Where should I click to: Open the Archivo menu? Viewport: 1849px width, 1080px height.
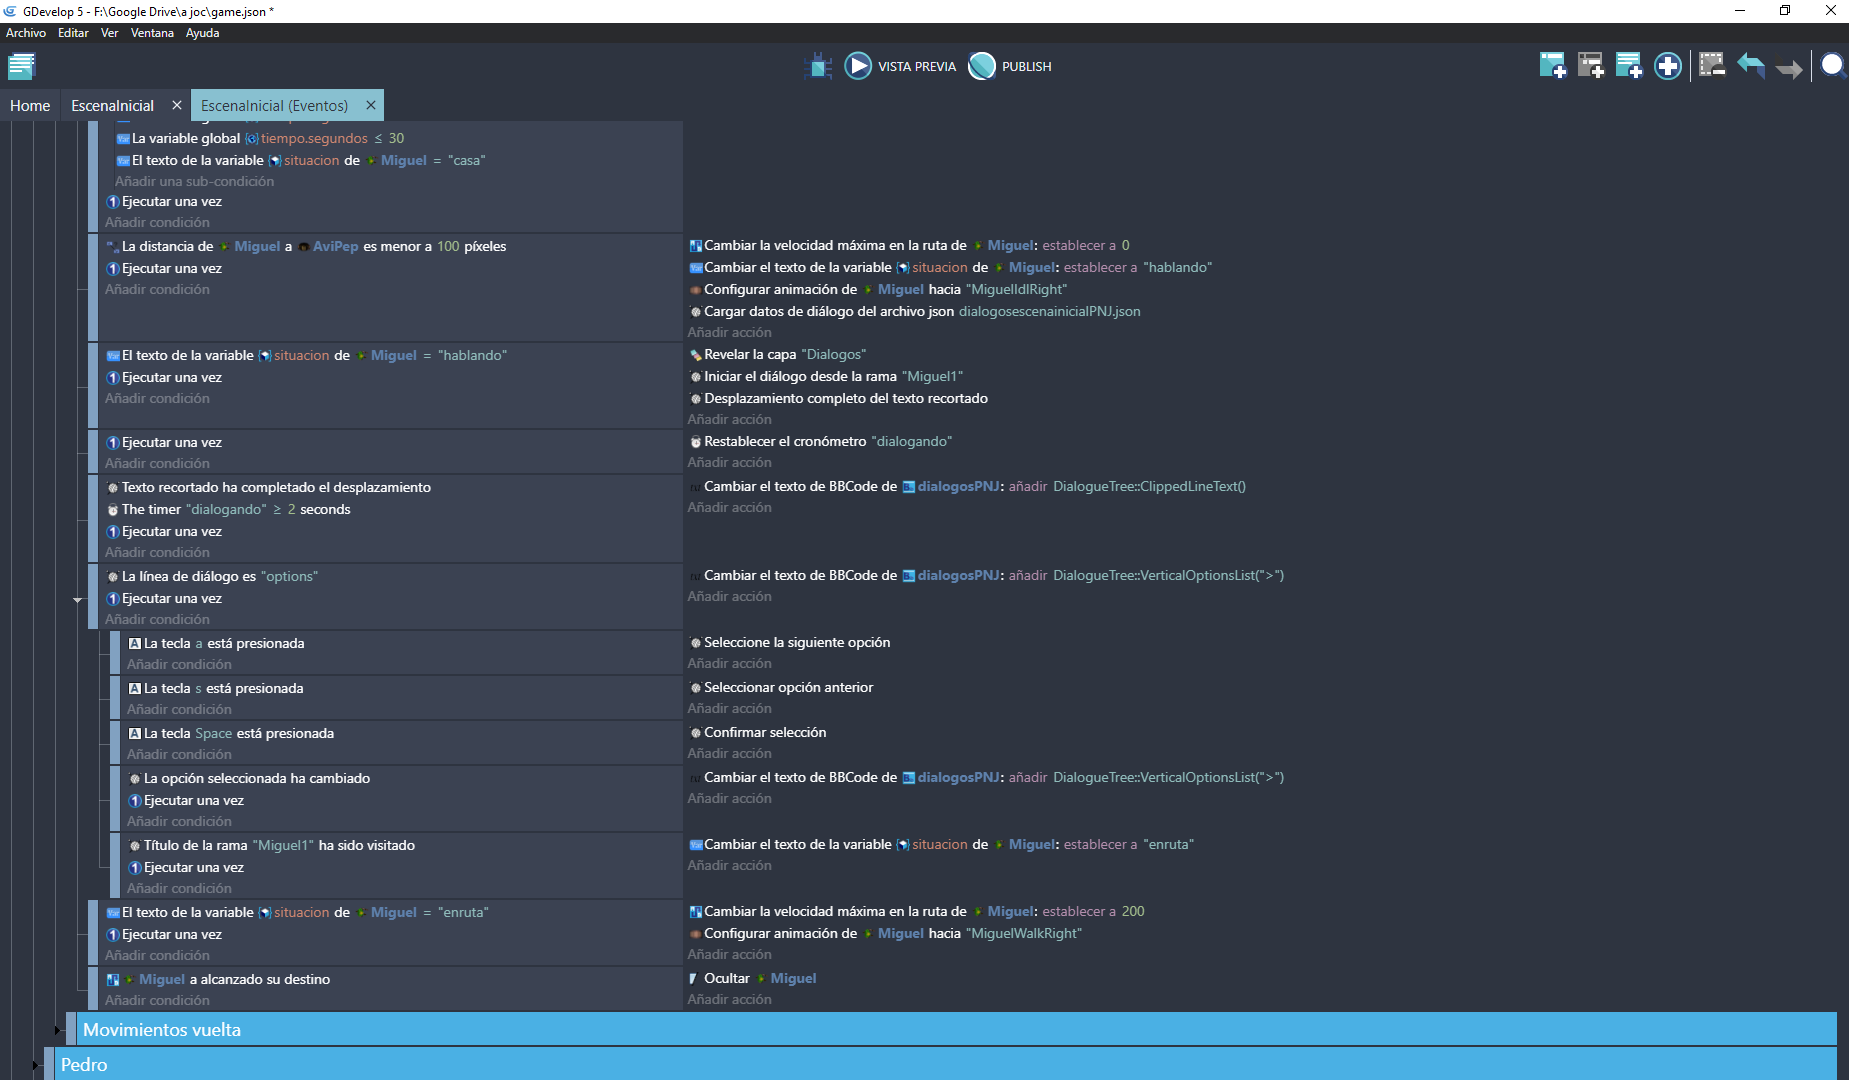(26, 33)
